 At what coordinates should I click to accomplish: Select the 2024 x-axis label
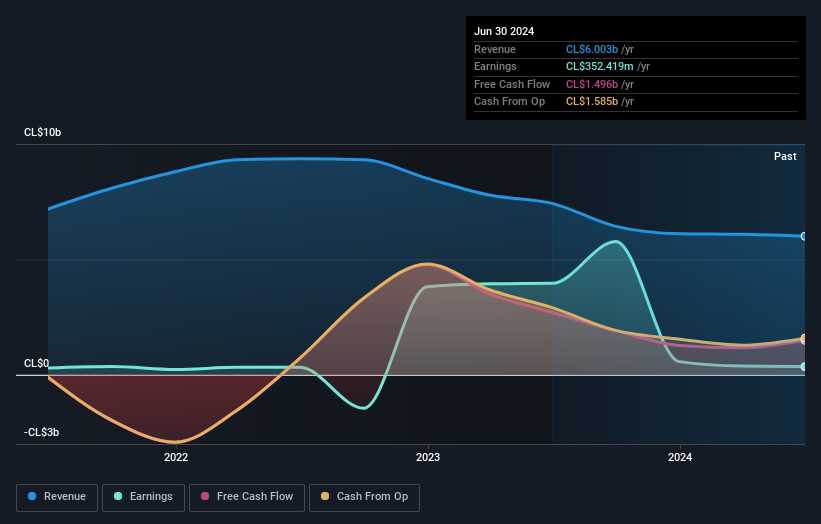pos(680,457)
